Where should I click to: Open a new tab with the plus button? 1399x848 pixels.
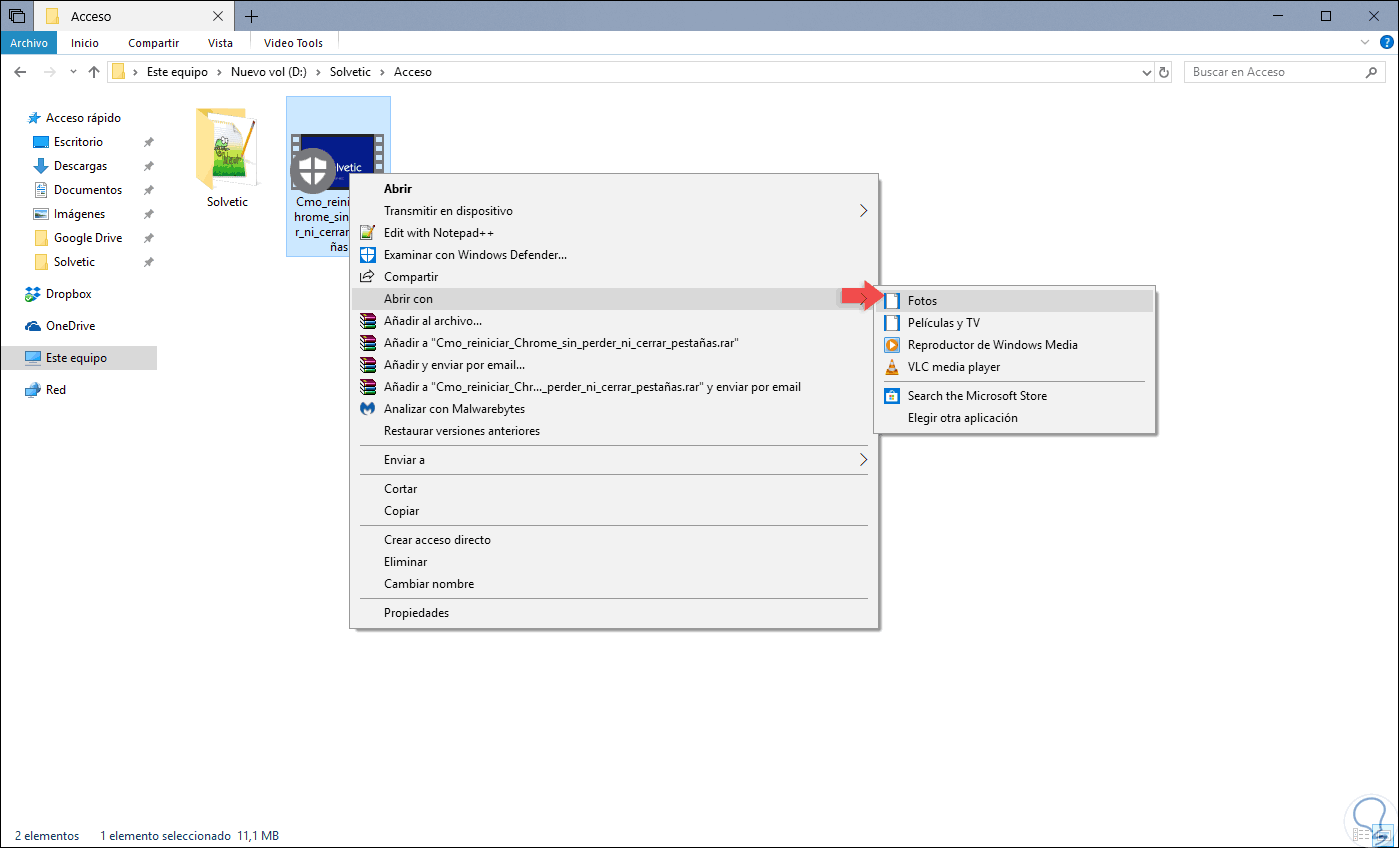click(x=251, y=16)
